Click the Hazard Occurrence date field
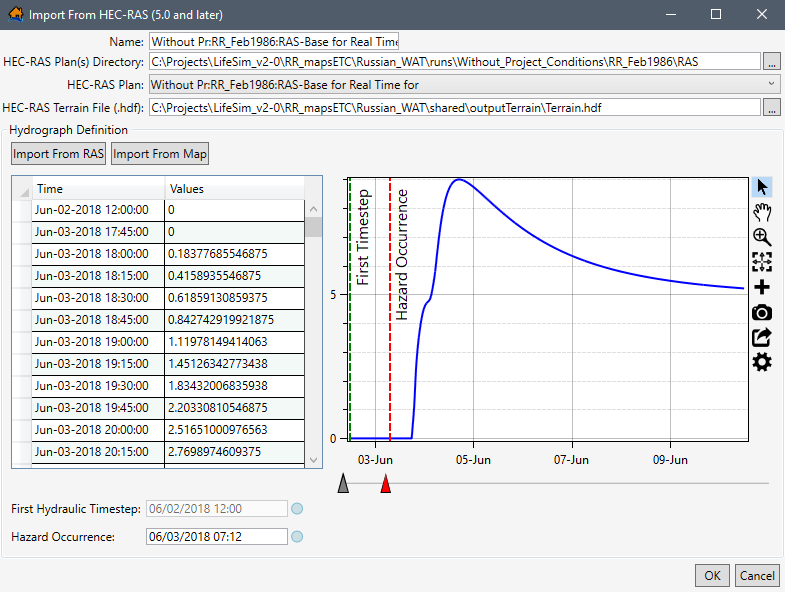 tap(217, 537)
